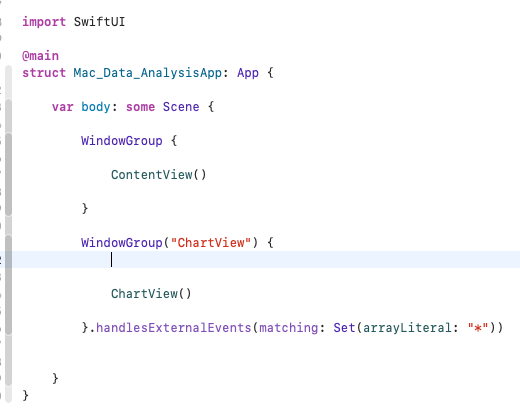The image size is (520, 419).
Task: Click the "ChartView" string literal
Action: click(211, 243)
